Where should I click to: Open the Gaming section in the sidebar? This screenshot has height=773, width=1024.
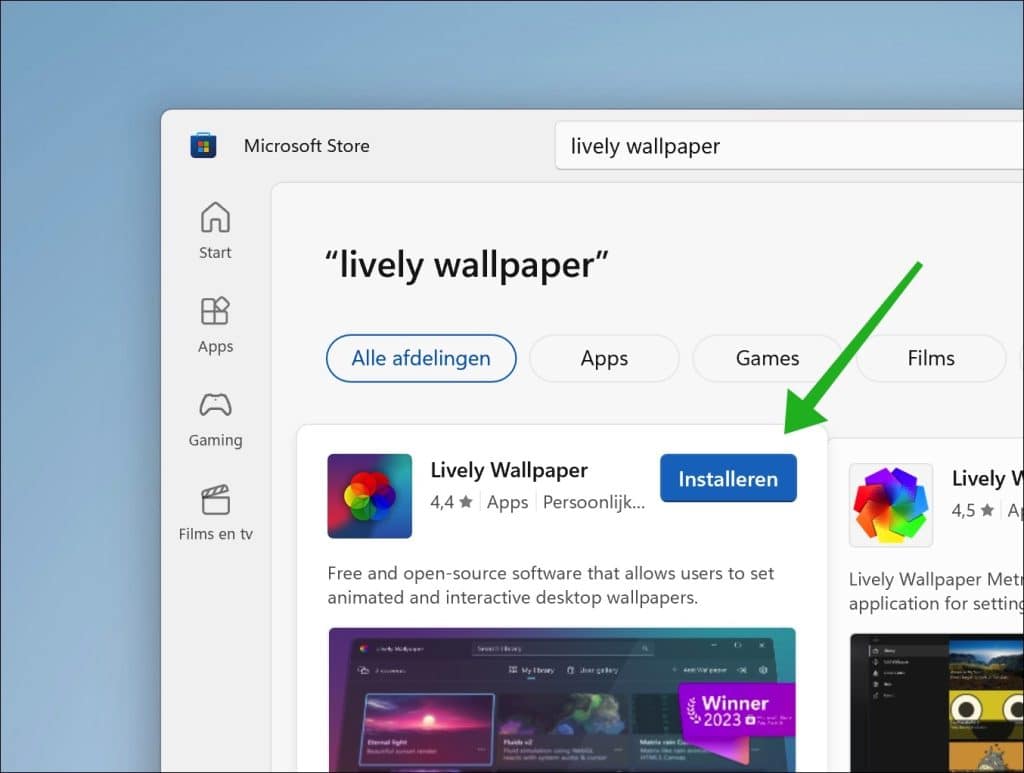[215, 419]
